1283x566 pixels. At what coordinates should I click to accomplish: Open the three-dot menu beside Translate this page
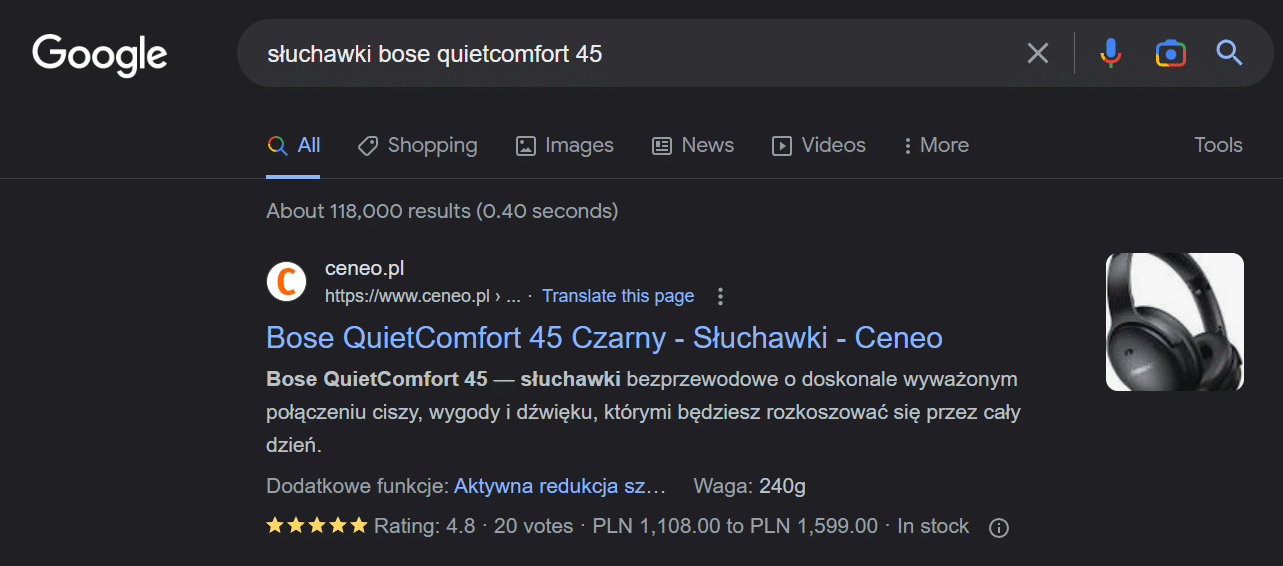click(720, 296)
